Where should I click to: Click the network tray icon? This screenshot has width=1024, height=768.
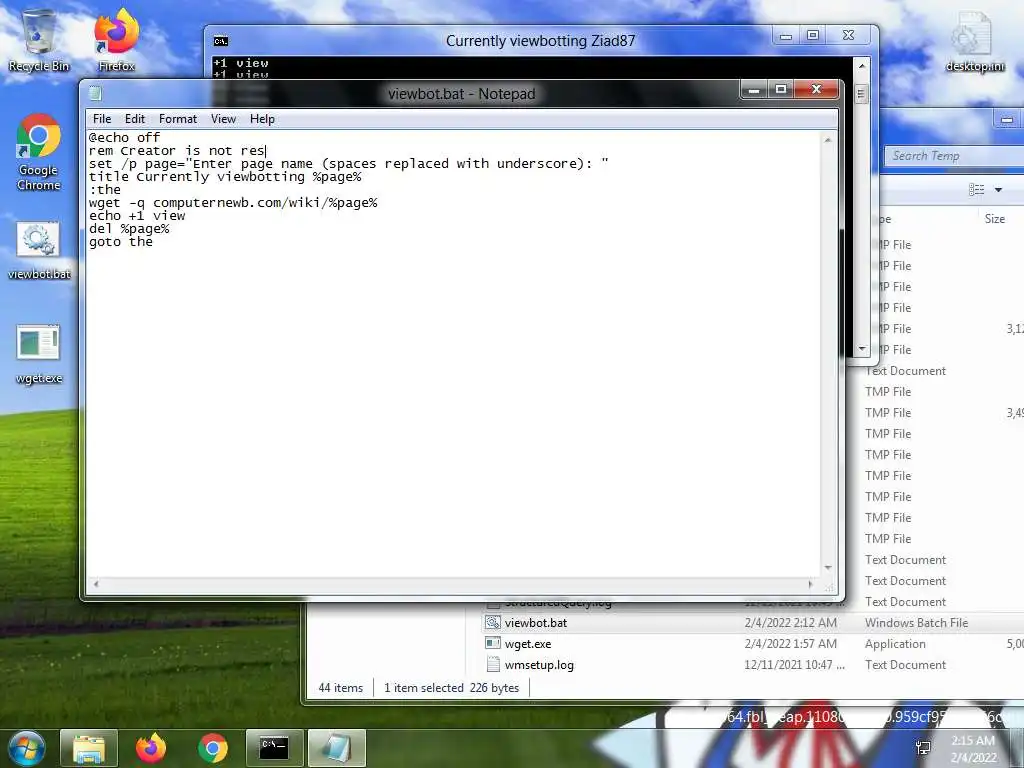pyautogui.click(x=923, y=748)
